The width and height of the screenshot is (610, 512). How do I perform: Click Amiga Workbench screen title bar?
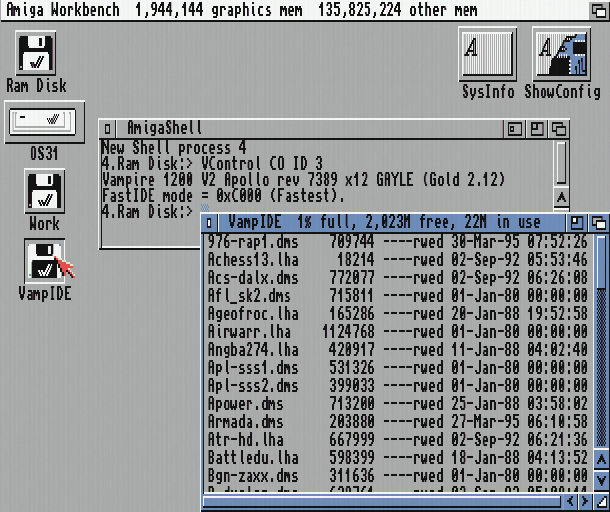pyautogui.click(x=296, y=10)
